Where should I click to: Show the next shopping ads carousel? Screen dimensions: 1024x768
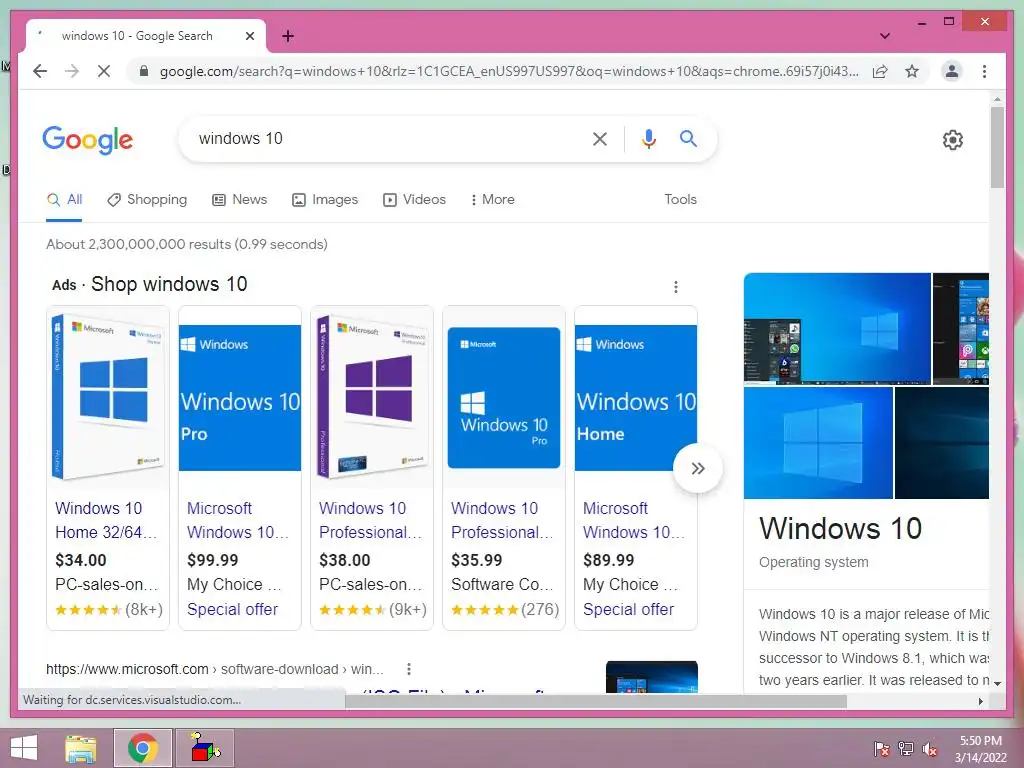click(697, 468)
